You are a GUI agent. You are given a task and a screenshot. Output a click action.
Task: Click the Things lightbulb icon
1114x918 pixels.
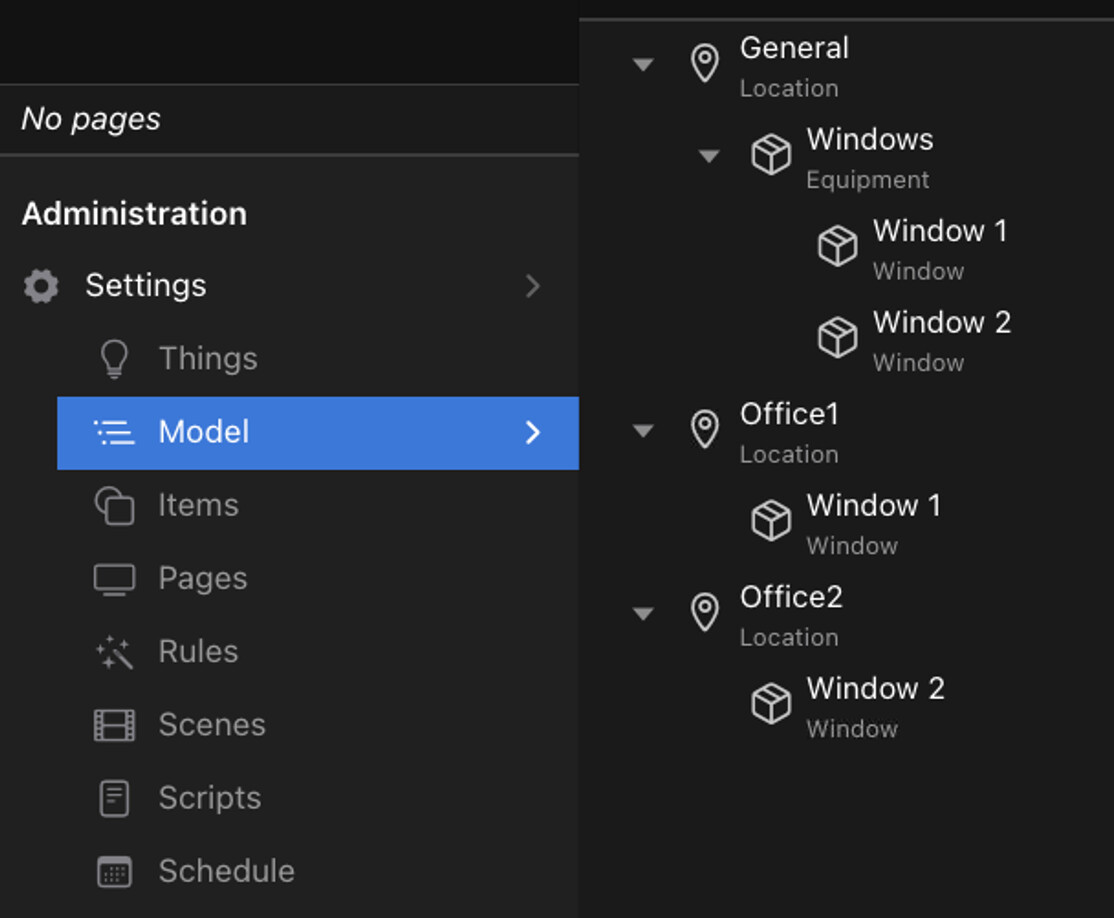114,359
